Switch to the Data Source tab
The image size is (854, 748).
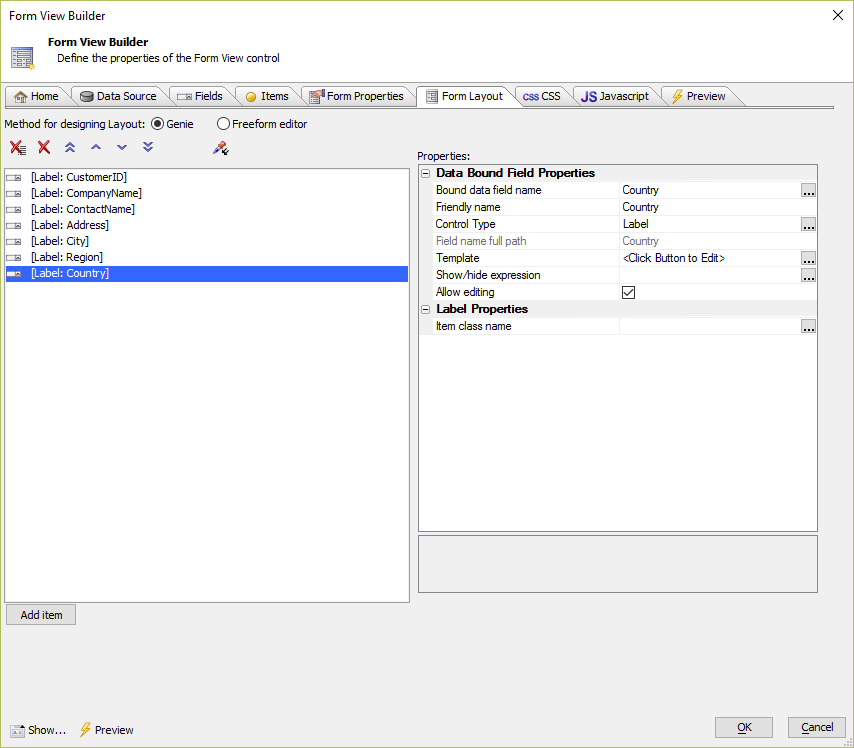click(x=118, y=96)
